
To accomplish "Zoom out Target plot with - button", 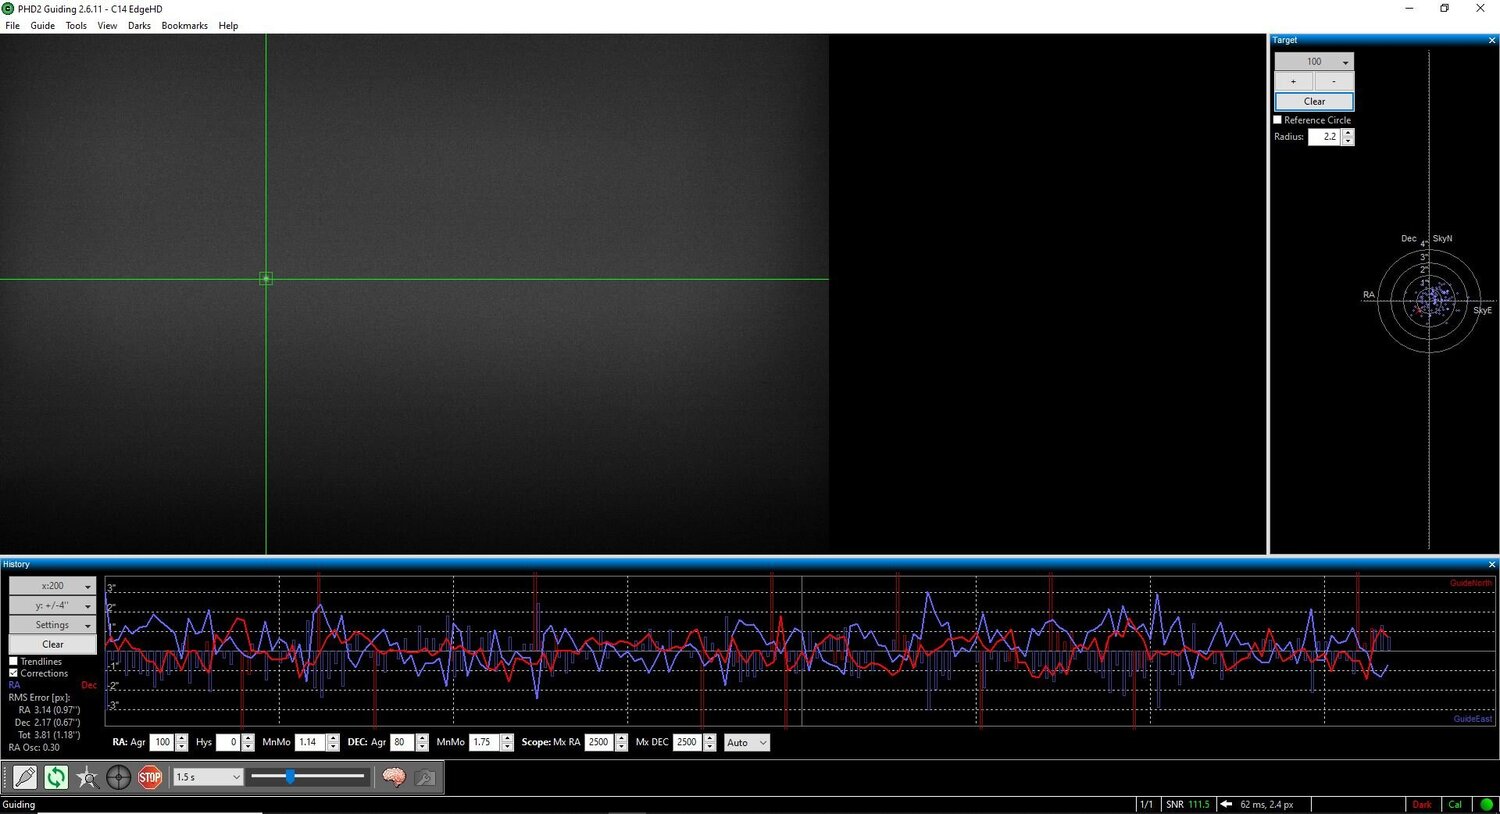I will 1334,81.
